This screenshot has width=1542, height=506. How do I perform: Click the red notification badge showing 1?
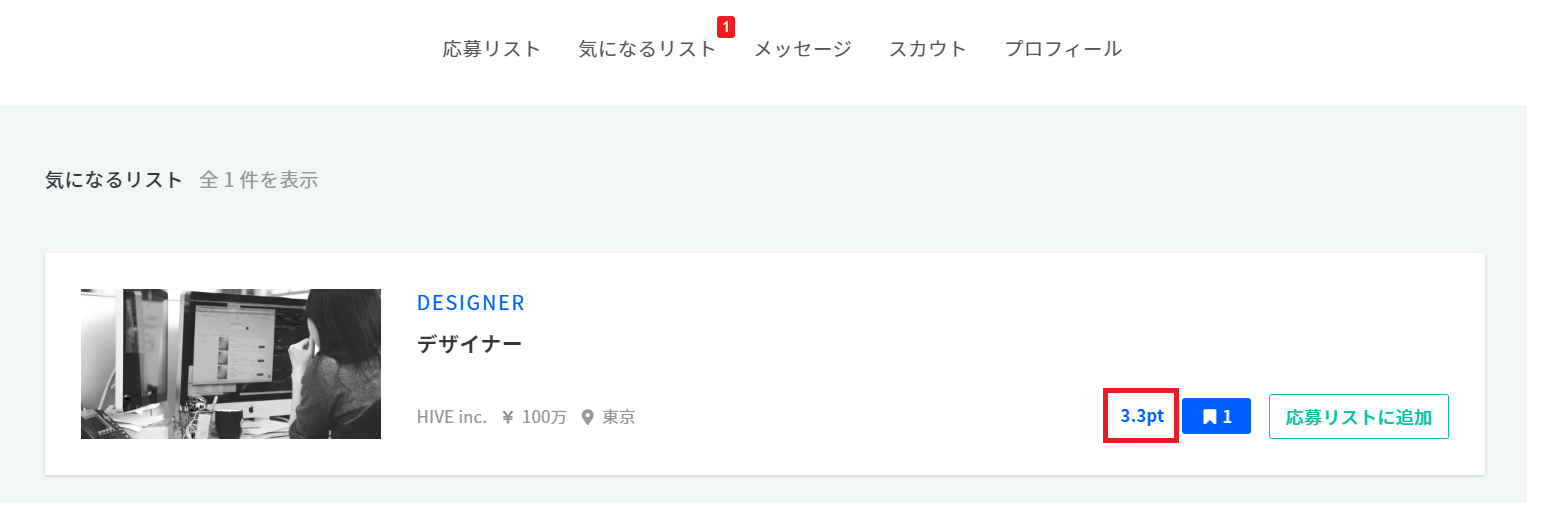tap(726, 27)
